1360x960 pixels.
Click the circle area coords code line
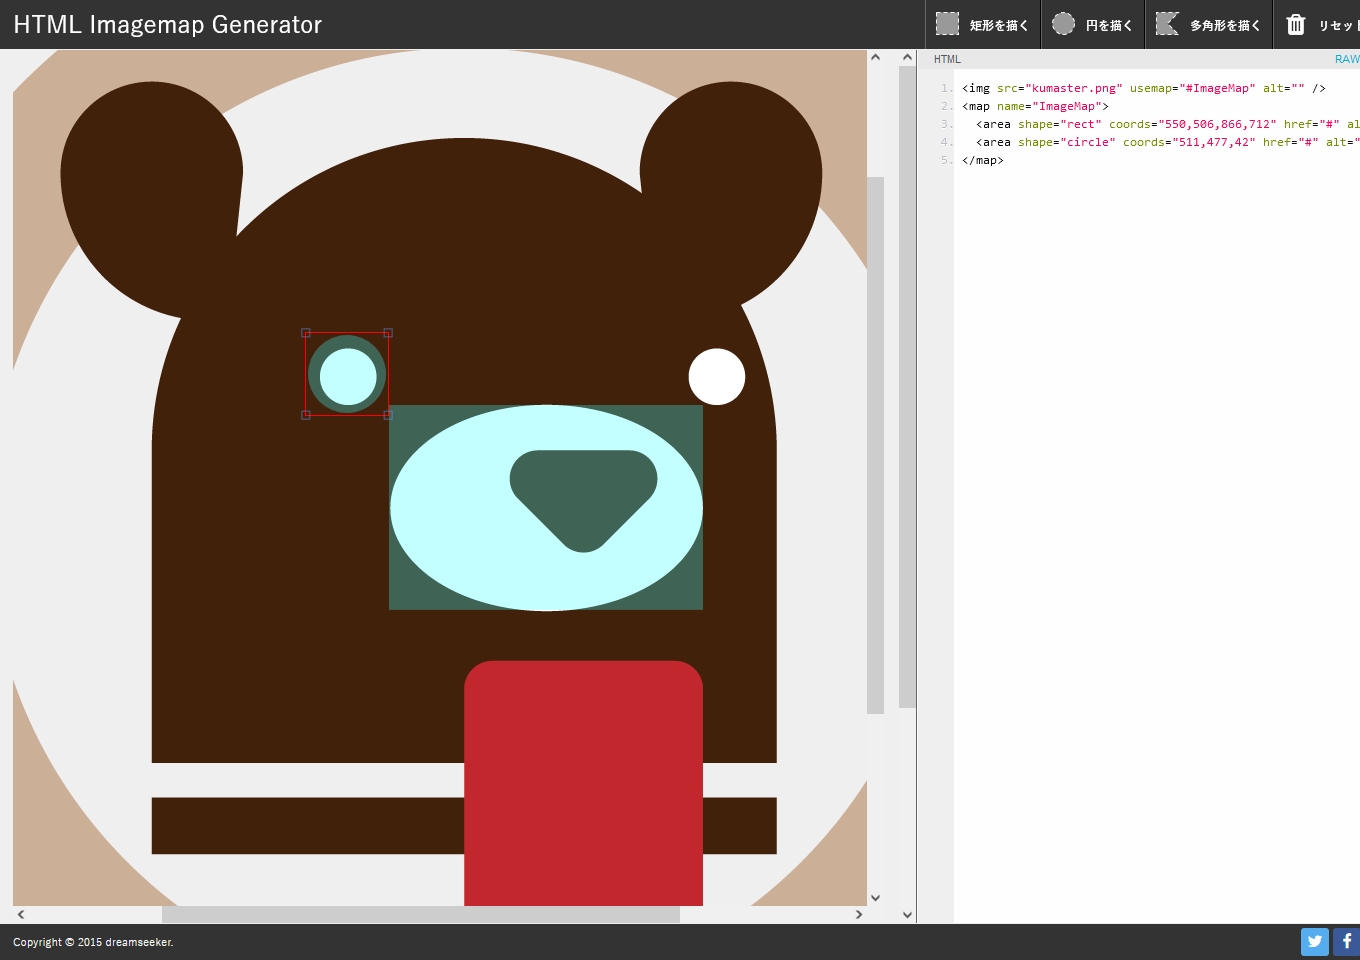coord(1167,142)
